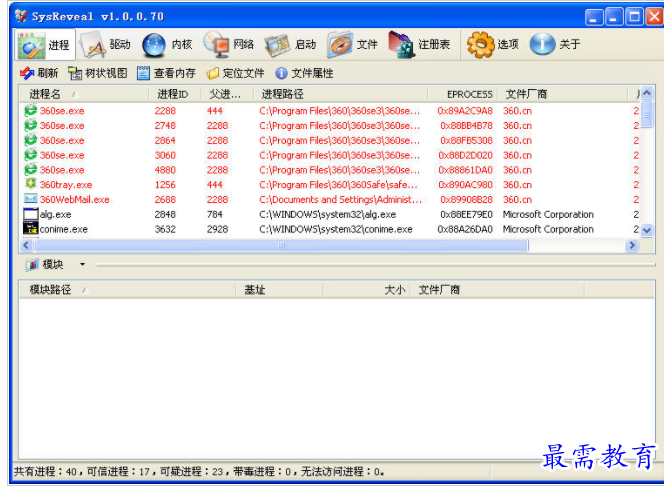This screenshot has width=664, height=488.
Task: Switch to the 文件 (File) tab
Action: point(353,44)
